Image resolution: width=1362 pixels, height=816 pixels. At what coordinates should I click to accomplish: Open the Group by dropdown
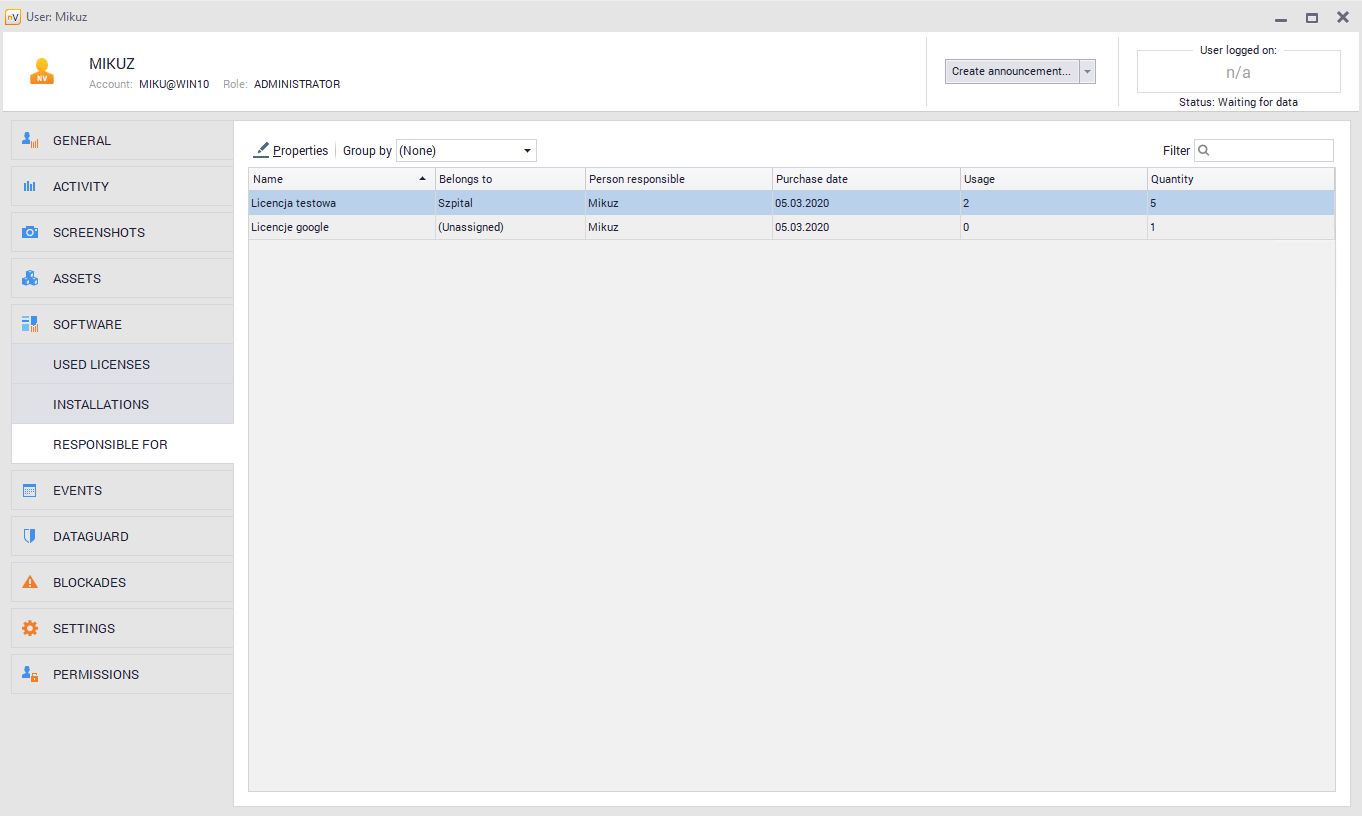[x=466, y=151]
